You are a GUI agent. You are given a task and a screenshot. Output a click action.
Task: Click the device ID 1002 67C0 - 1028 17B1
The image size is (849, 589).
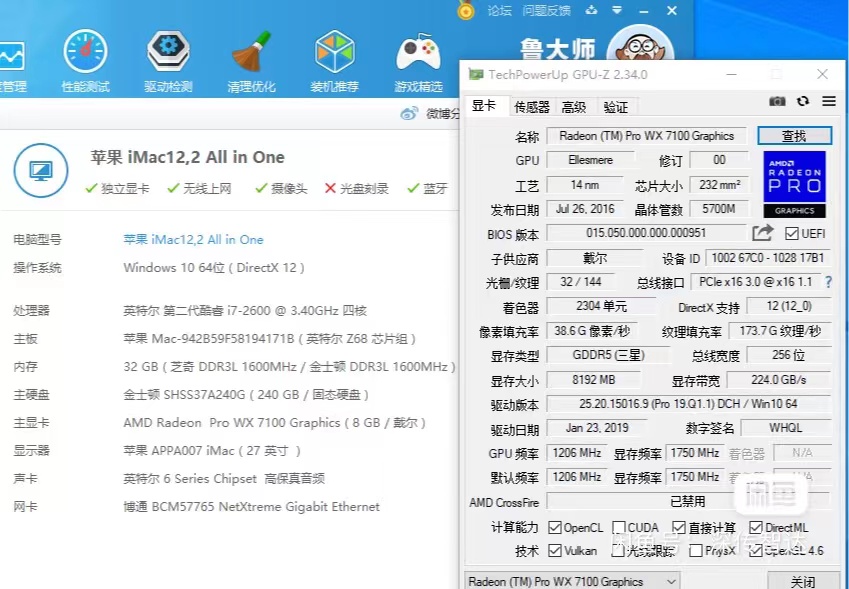coord(768,258)
